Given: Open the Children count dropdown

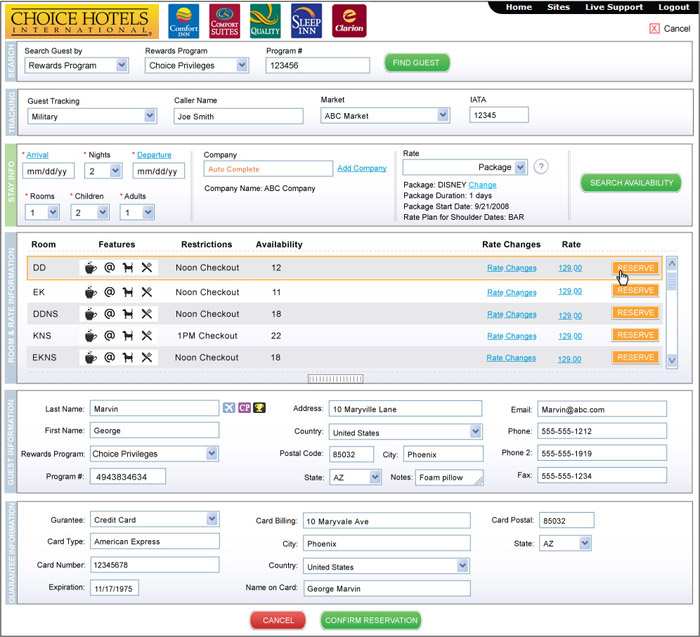Looking at the screenshot, I should click(103, 212).
